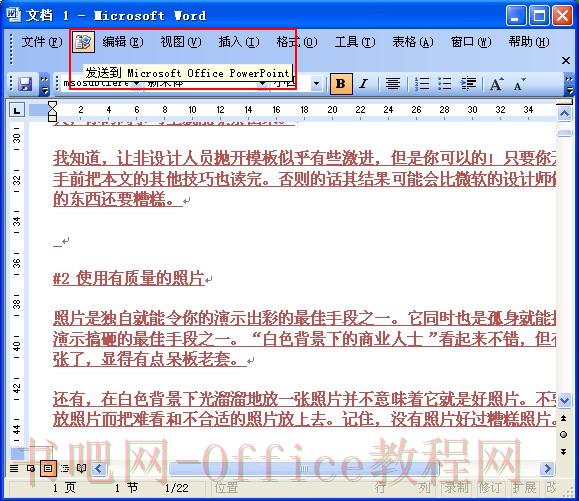Open the 窗口(W) menu
579x501 pixels.
[471, 42]
